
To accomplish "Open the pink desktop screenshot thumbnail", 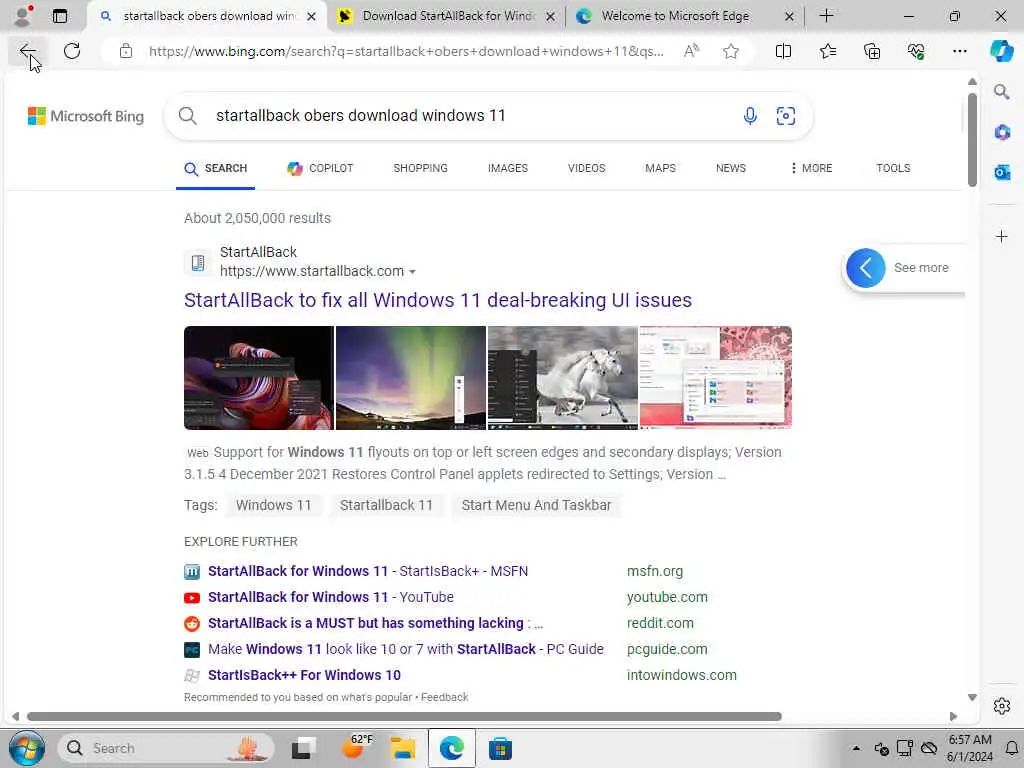I will coord(716,377).
